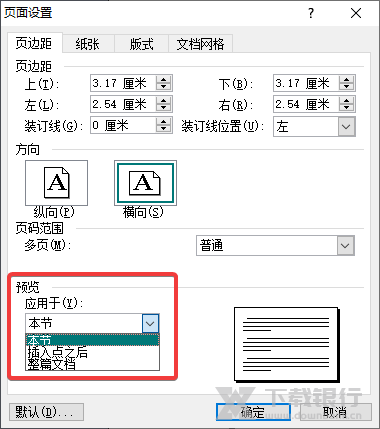The image size is (380, 429).
Task: Click the 装订线(G) gutter input field
Action: (123, 125)
